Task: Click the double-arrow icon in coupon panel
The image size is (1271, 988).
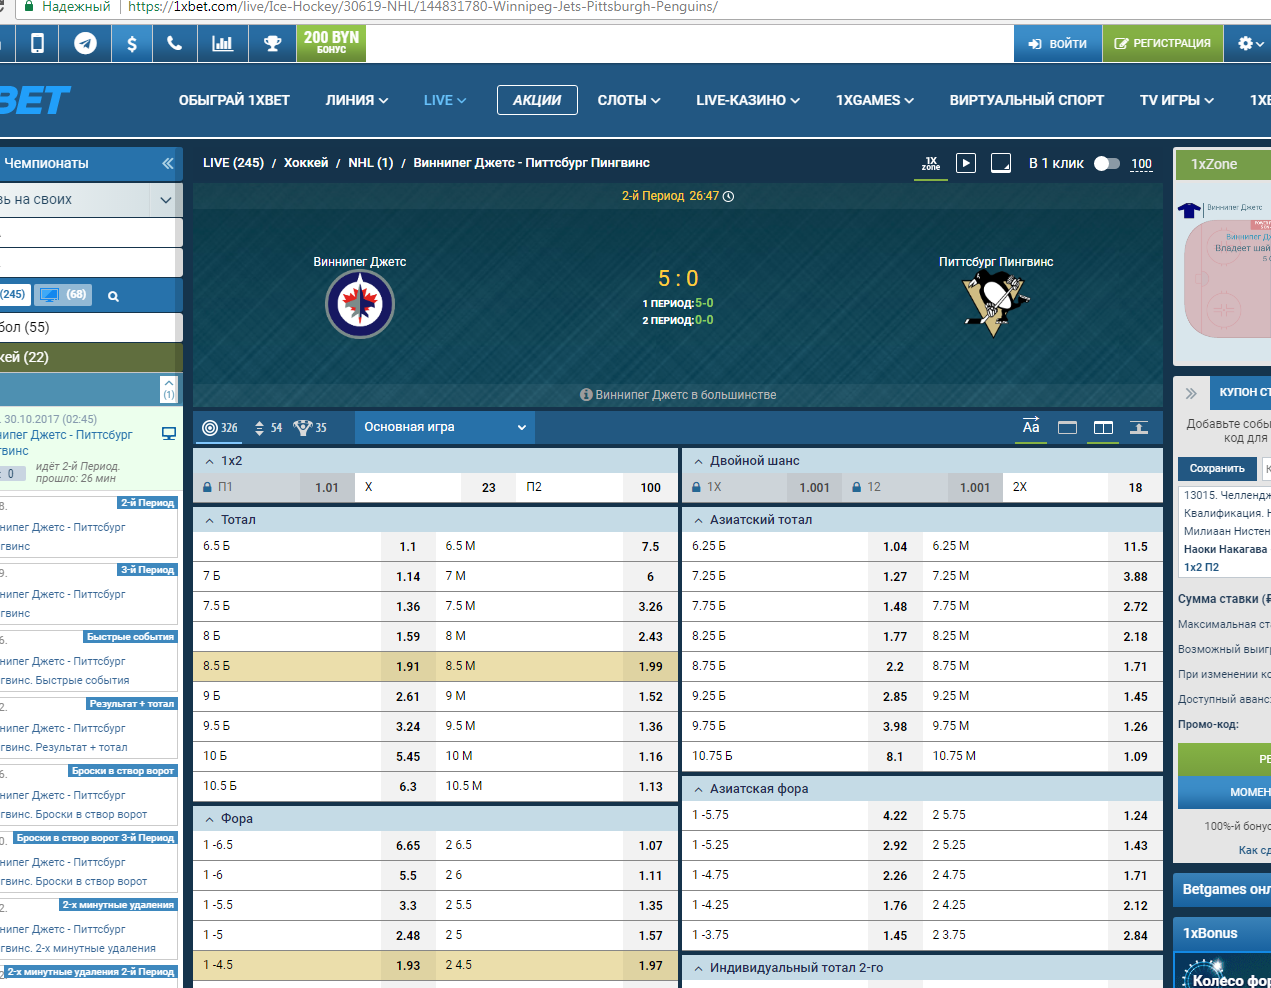Action: coord(1191,393)
